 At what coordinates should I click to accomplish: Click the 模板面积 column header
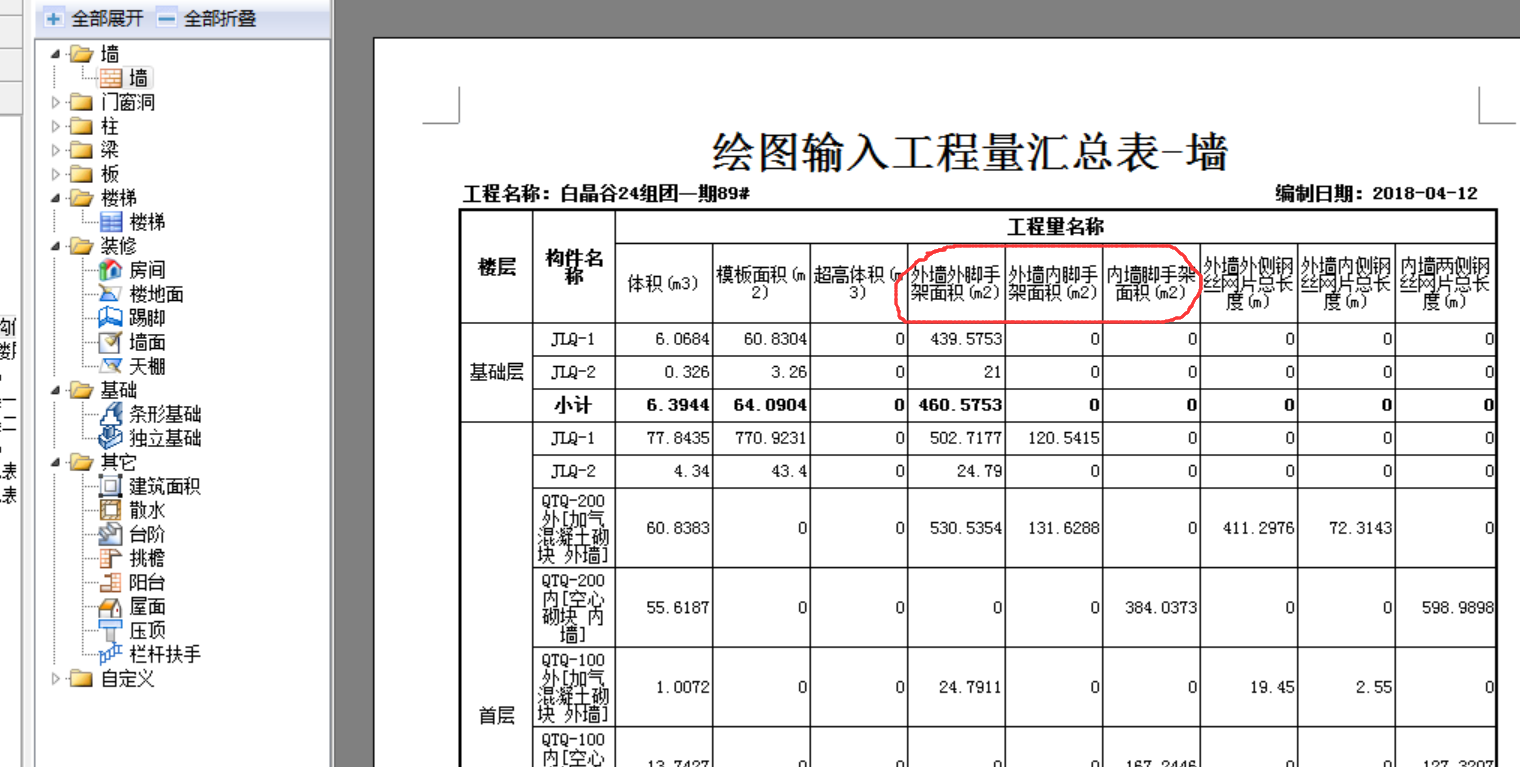[761, 283]
